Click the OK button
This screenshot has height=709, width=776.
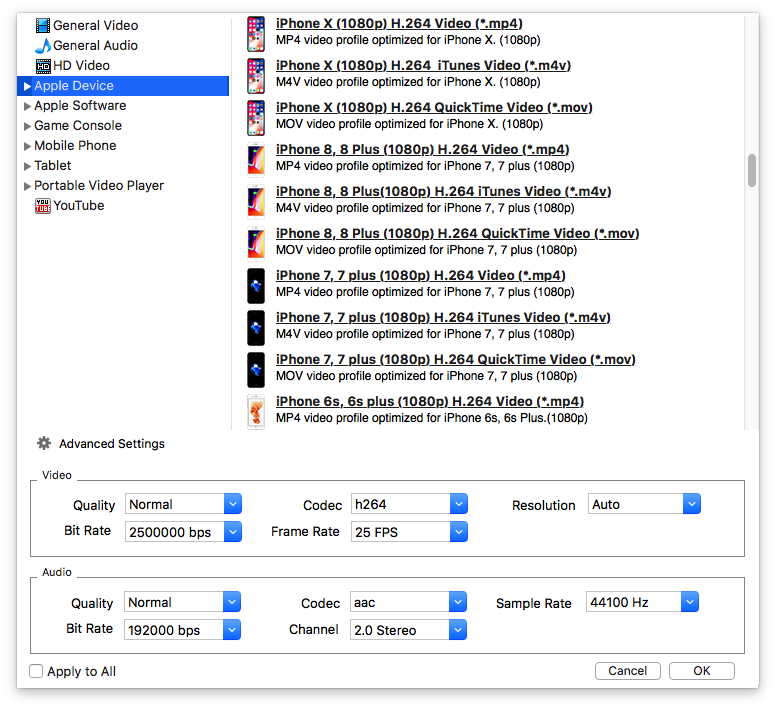pos(702,671)
